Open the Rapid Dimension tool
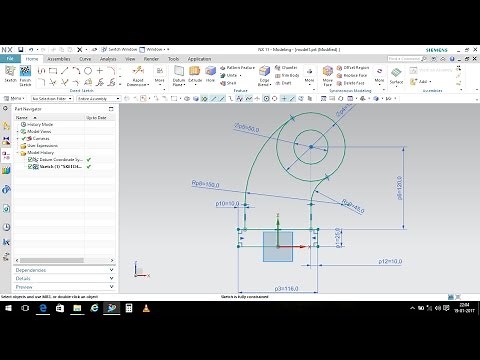Viewport: 480px width, 360px height. pyautogui.click(x=138, y=75)
